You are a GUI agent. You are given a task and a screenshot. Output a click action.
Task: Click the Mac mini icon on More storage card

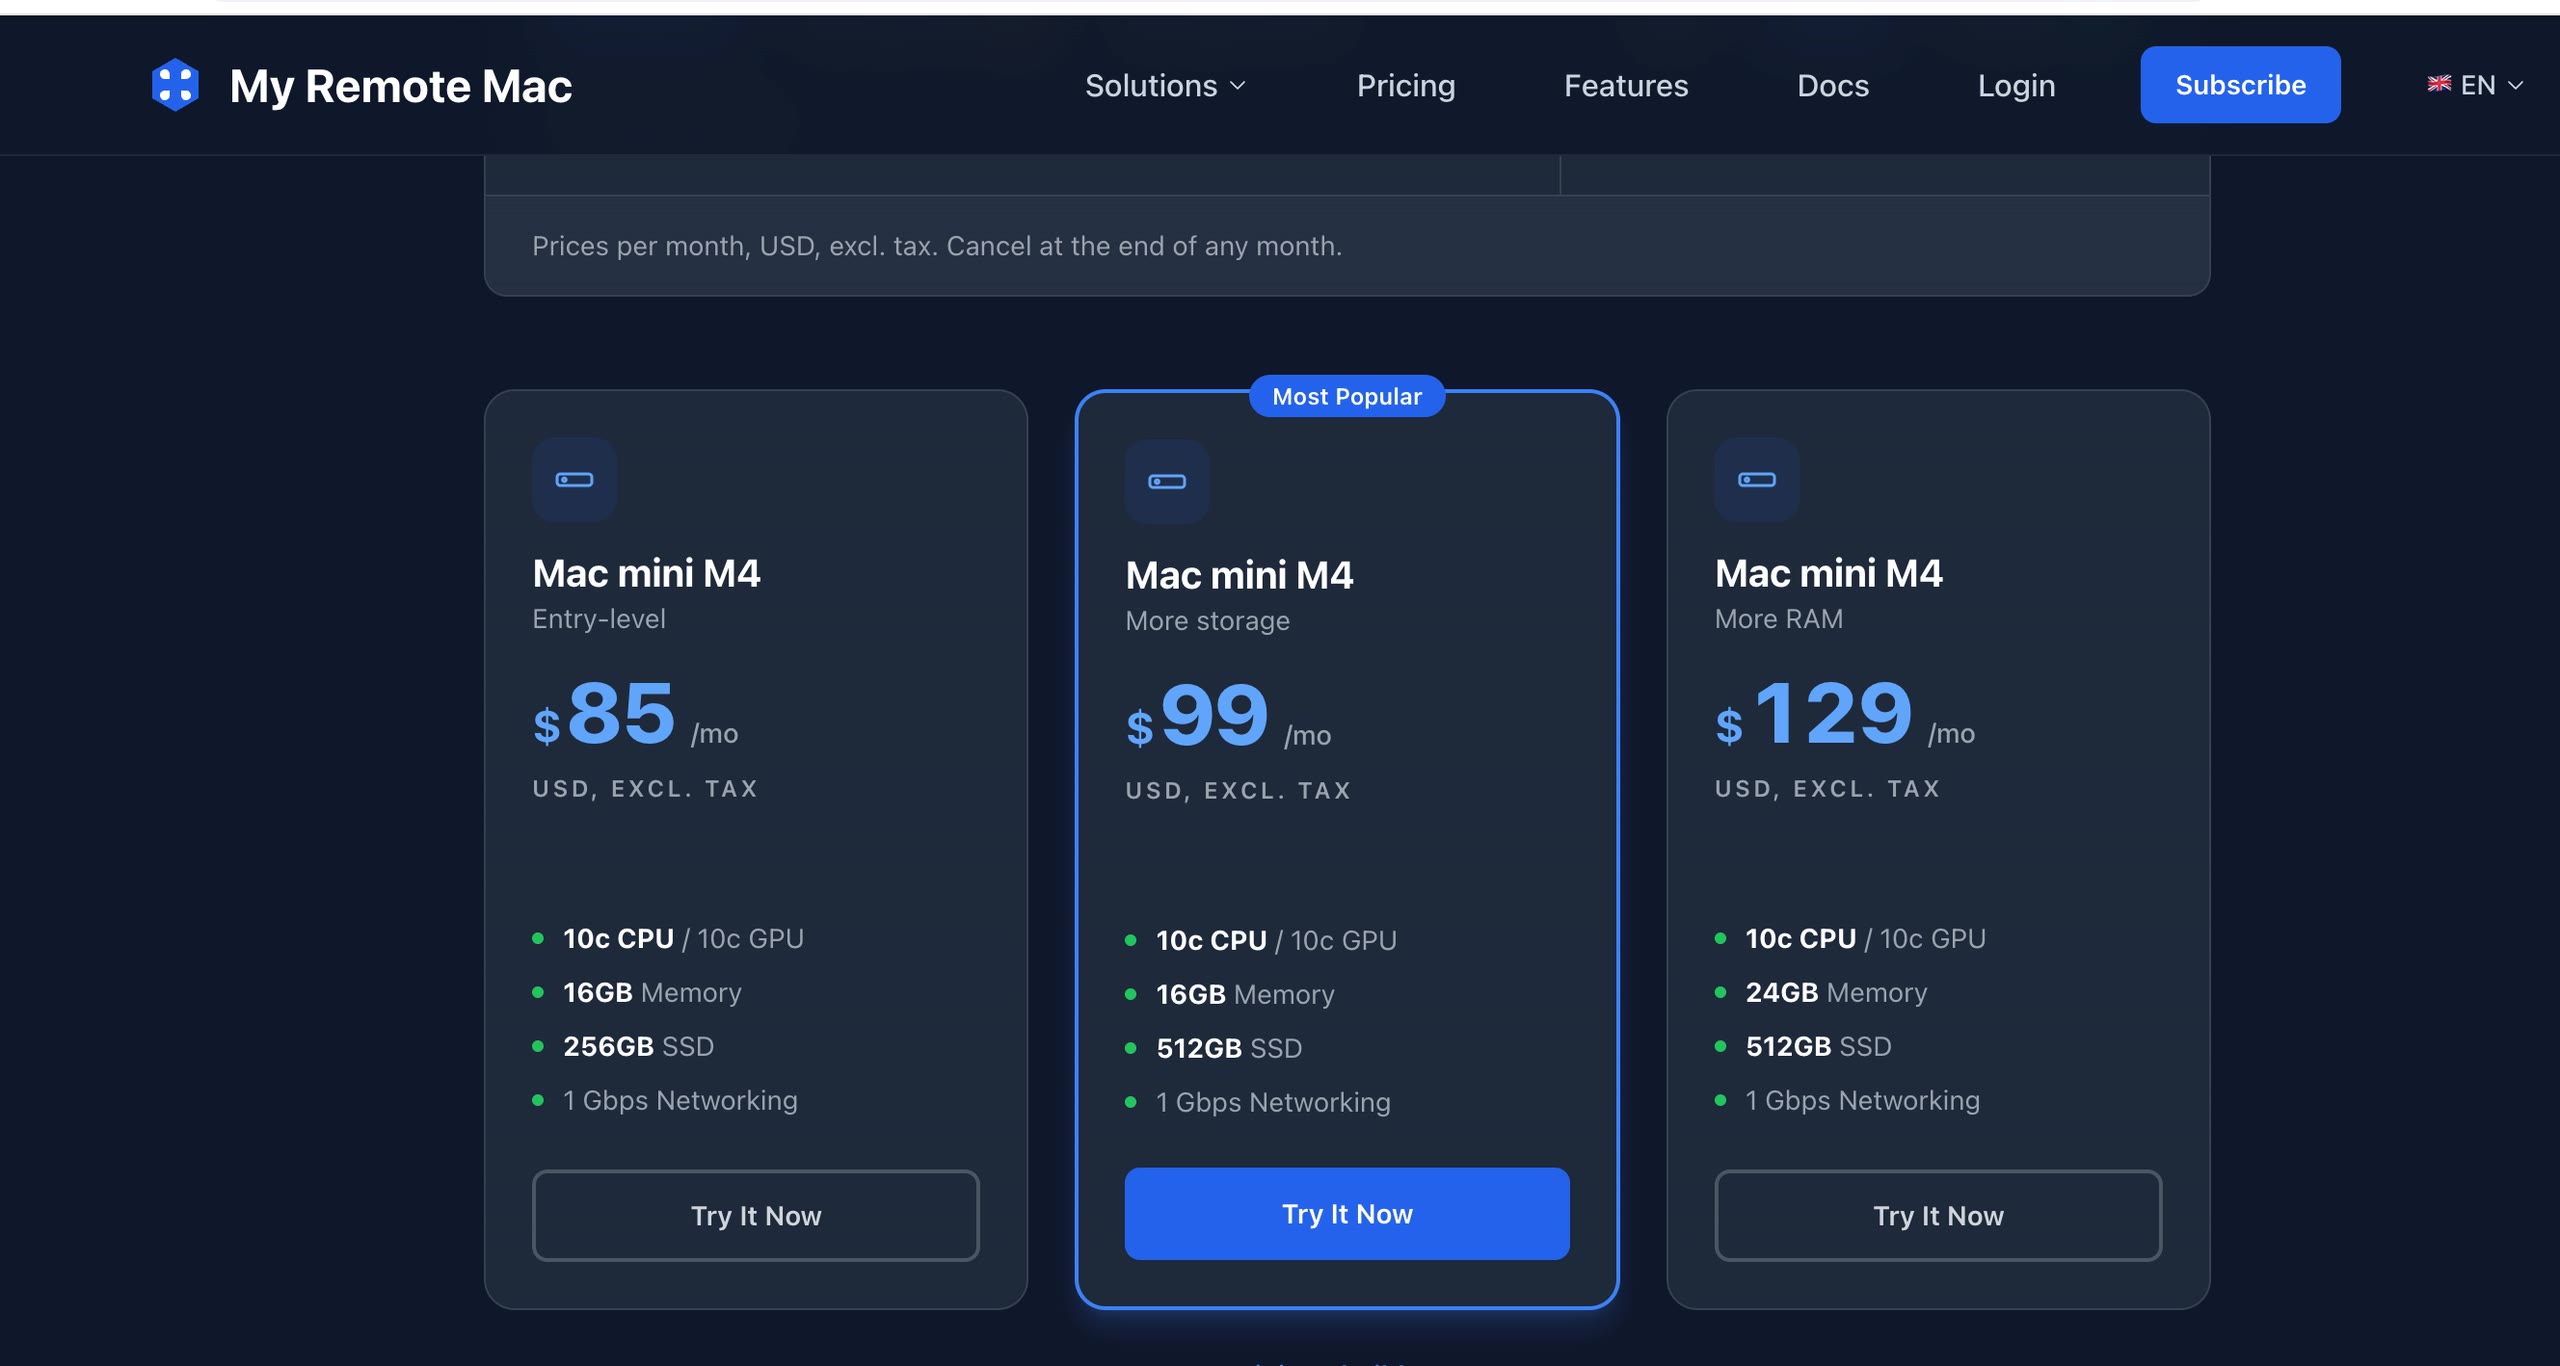1167,482
